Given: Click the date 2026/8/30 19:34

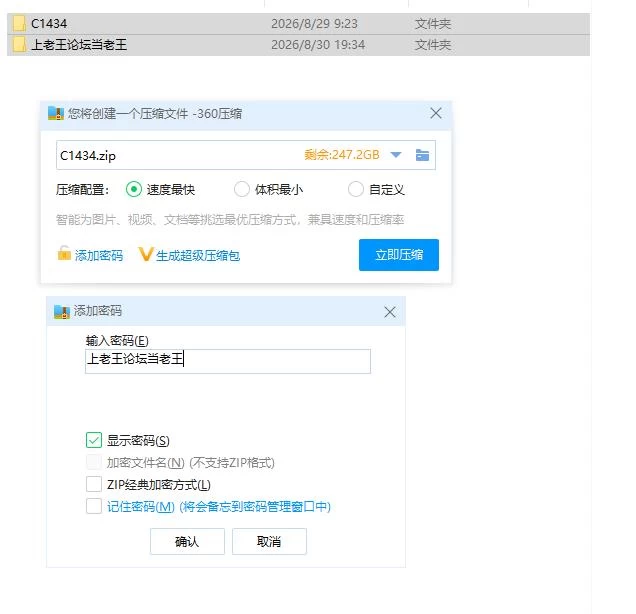Looking at the screenshot, I should click(x=318, y=45).
